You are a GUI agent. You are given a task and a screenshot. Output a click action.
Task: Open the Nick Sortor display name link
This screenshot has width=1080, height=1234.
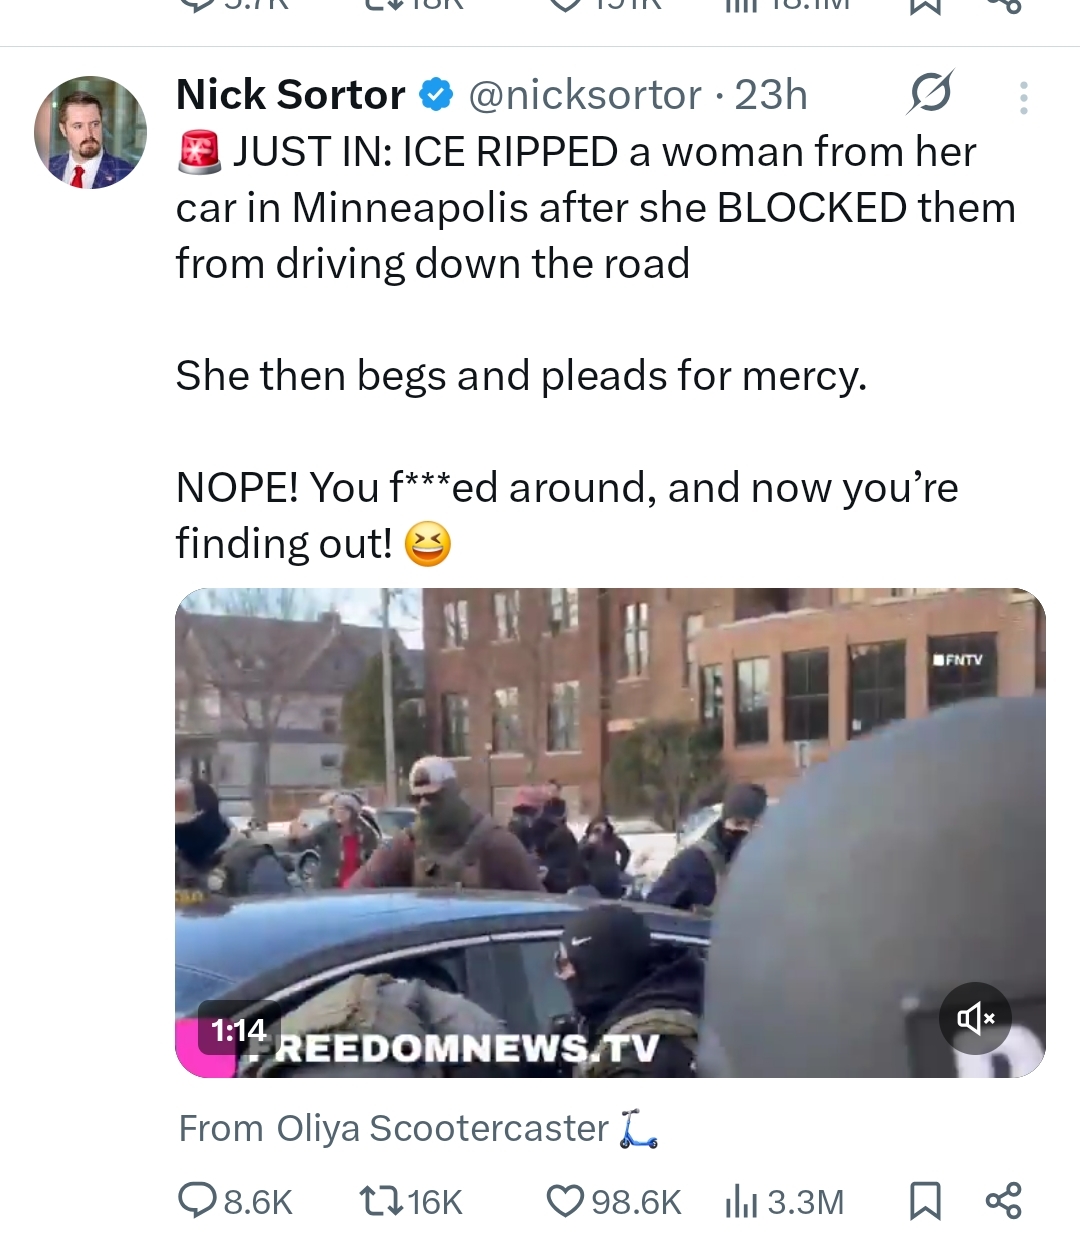[290, 95]
